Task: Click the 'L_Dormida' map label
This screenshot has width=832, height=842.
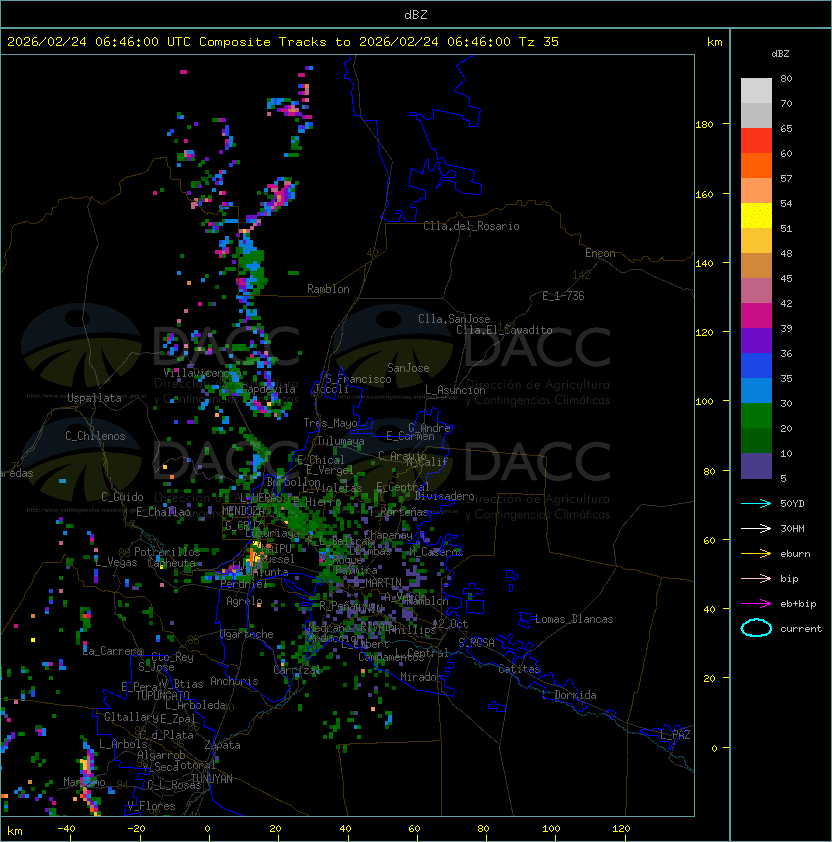Action: (x=569, y=695)
